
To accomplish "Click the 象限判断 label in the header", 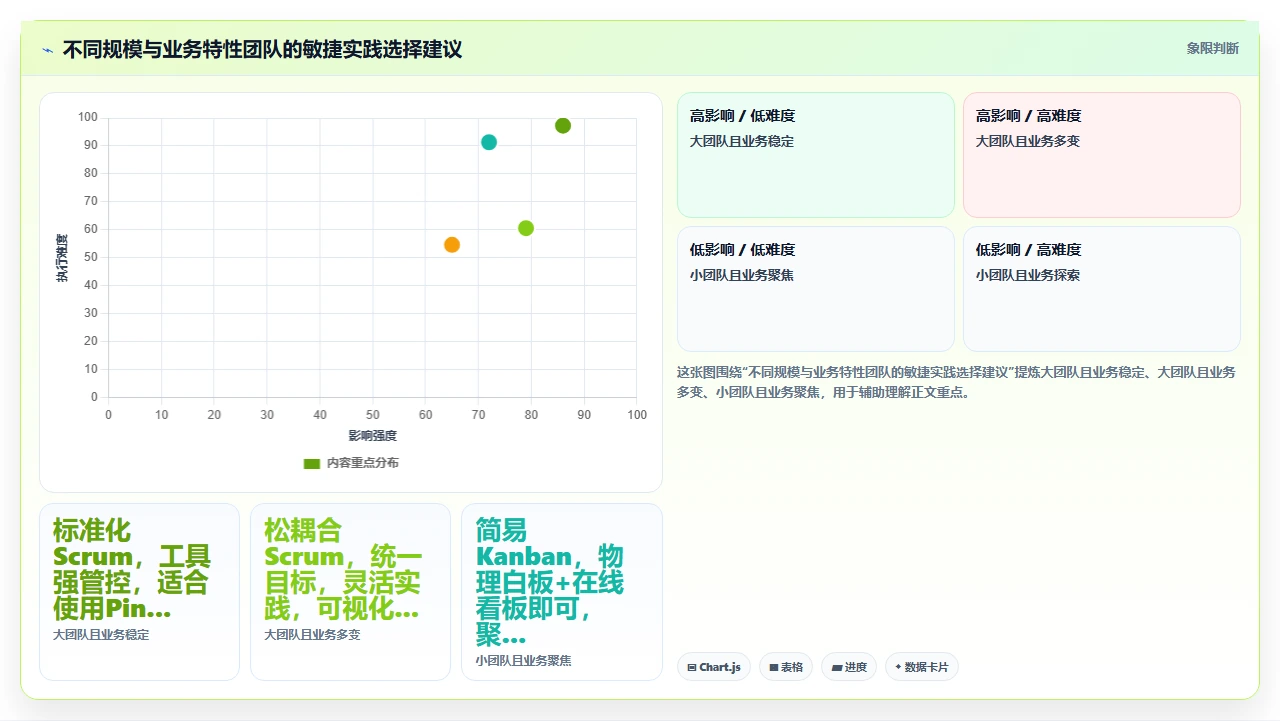I will coord(1212,48).
